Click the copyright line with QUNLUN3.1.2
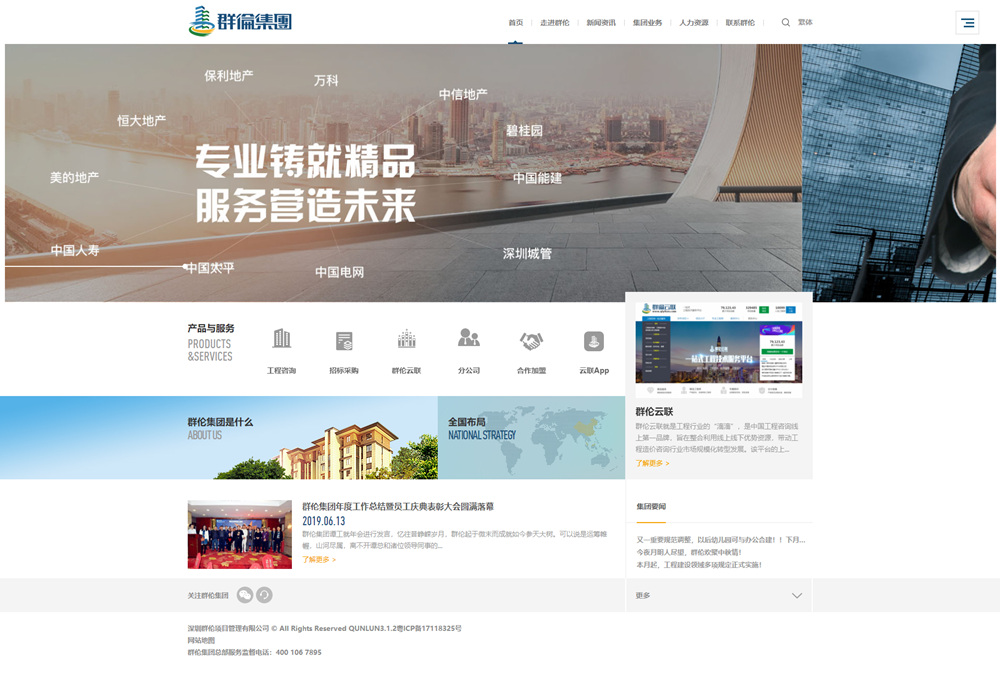Screen dimensions: 1000x689 pos(325,628)
